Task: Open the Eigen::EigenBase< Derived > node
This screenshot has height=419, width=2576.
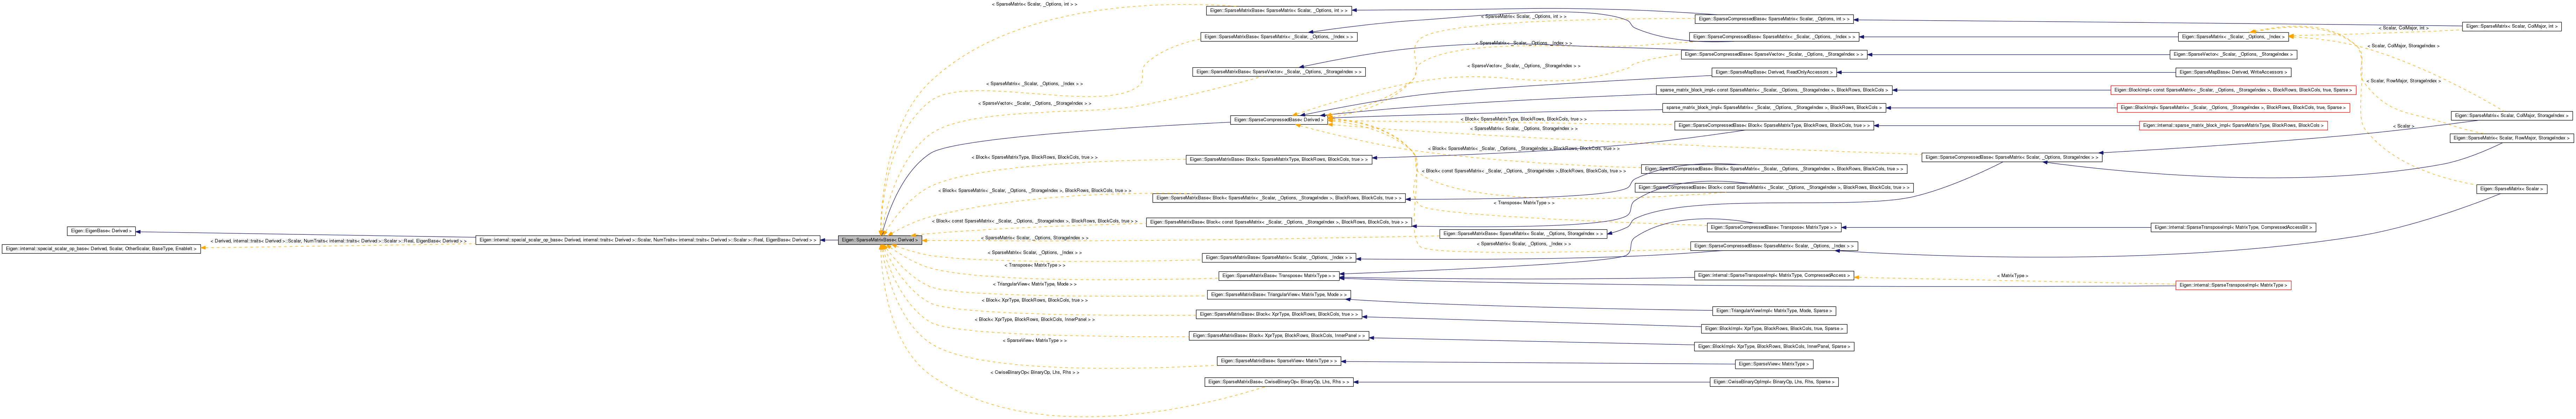Action: [x=101, y=231]
